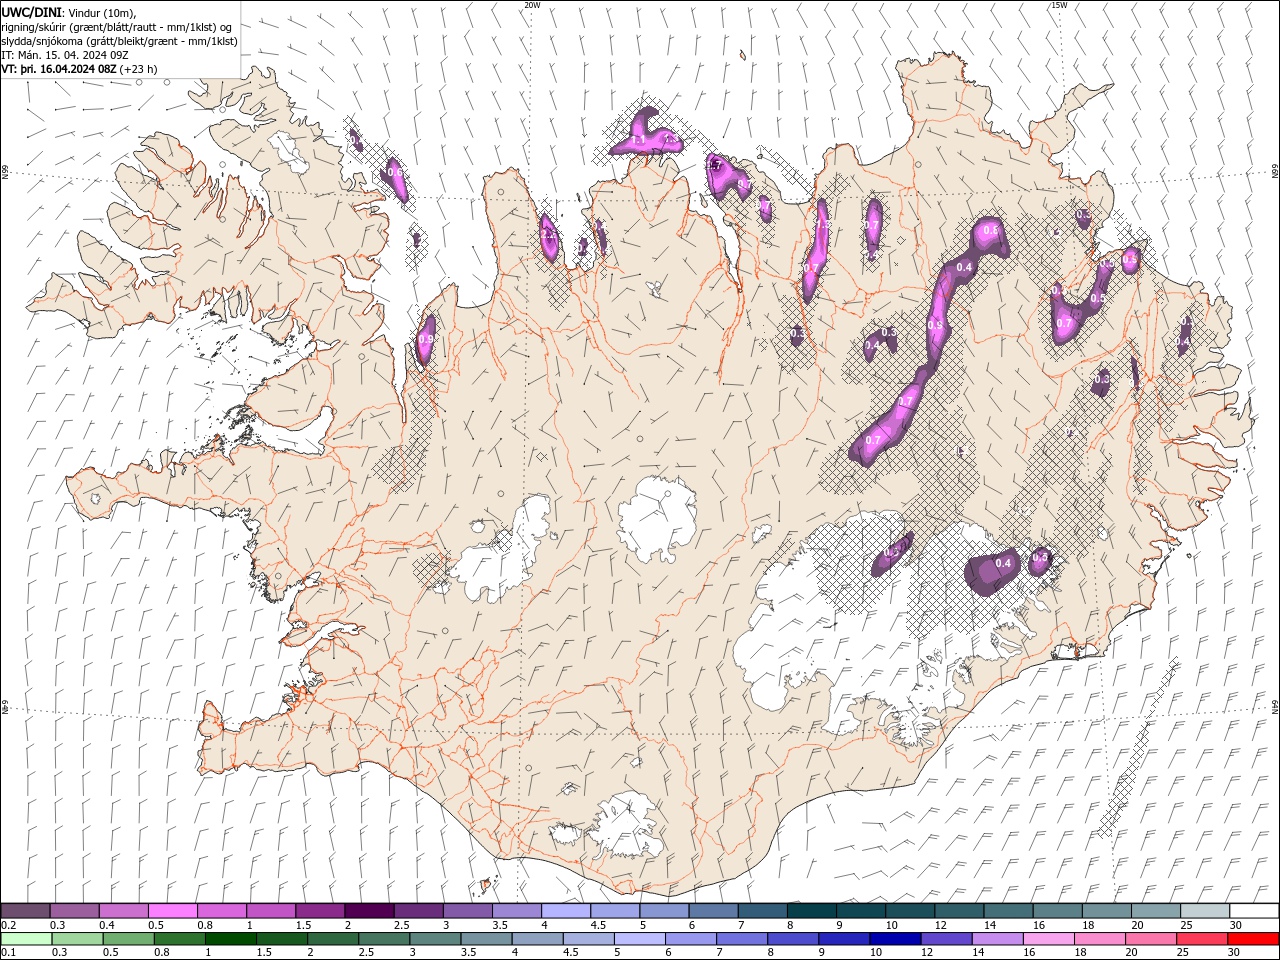
Task: Click the bright pink 0.5 snow-scale swatch
Action: coord(173,911)
